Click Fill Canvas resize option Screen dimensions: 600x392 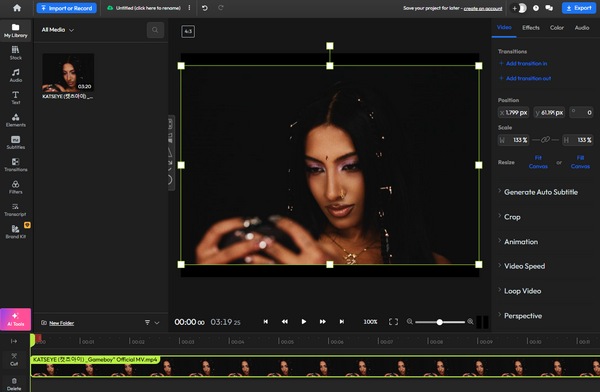[580, 162]
